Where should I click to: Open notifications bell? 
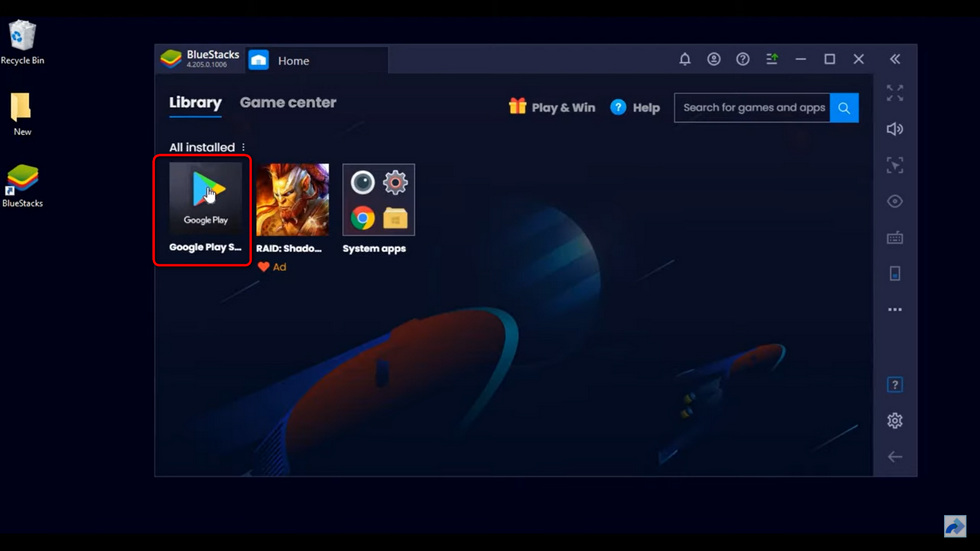[685, 59]
